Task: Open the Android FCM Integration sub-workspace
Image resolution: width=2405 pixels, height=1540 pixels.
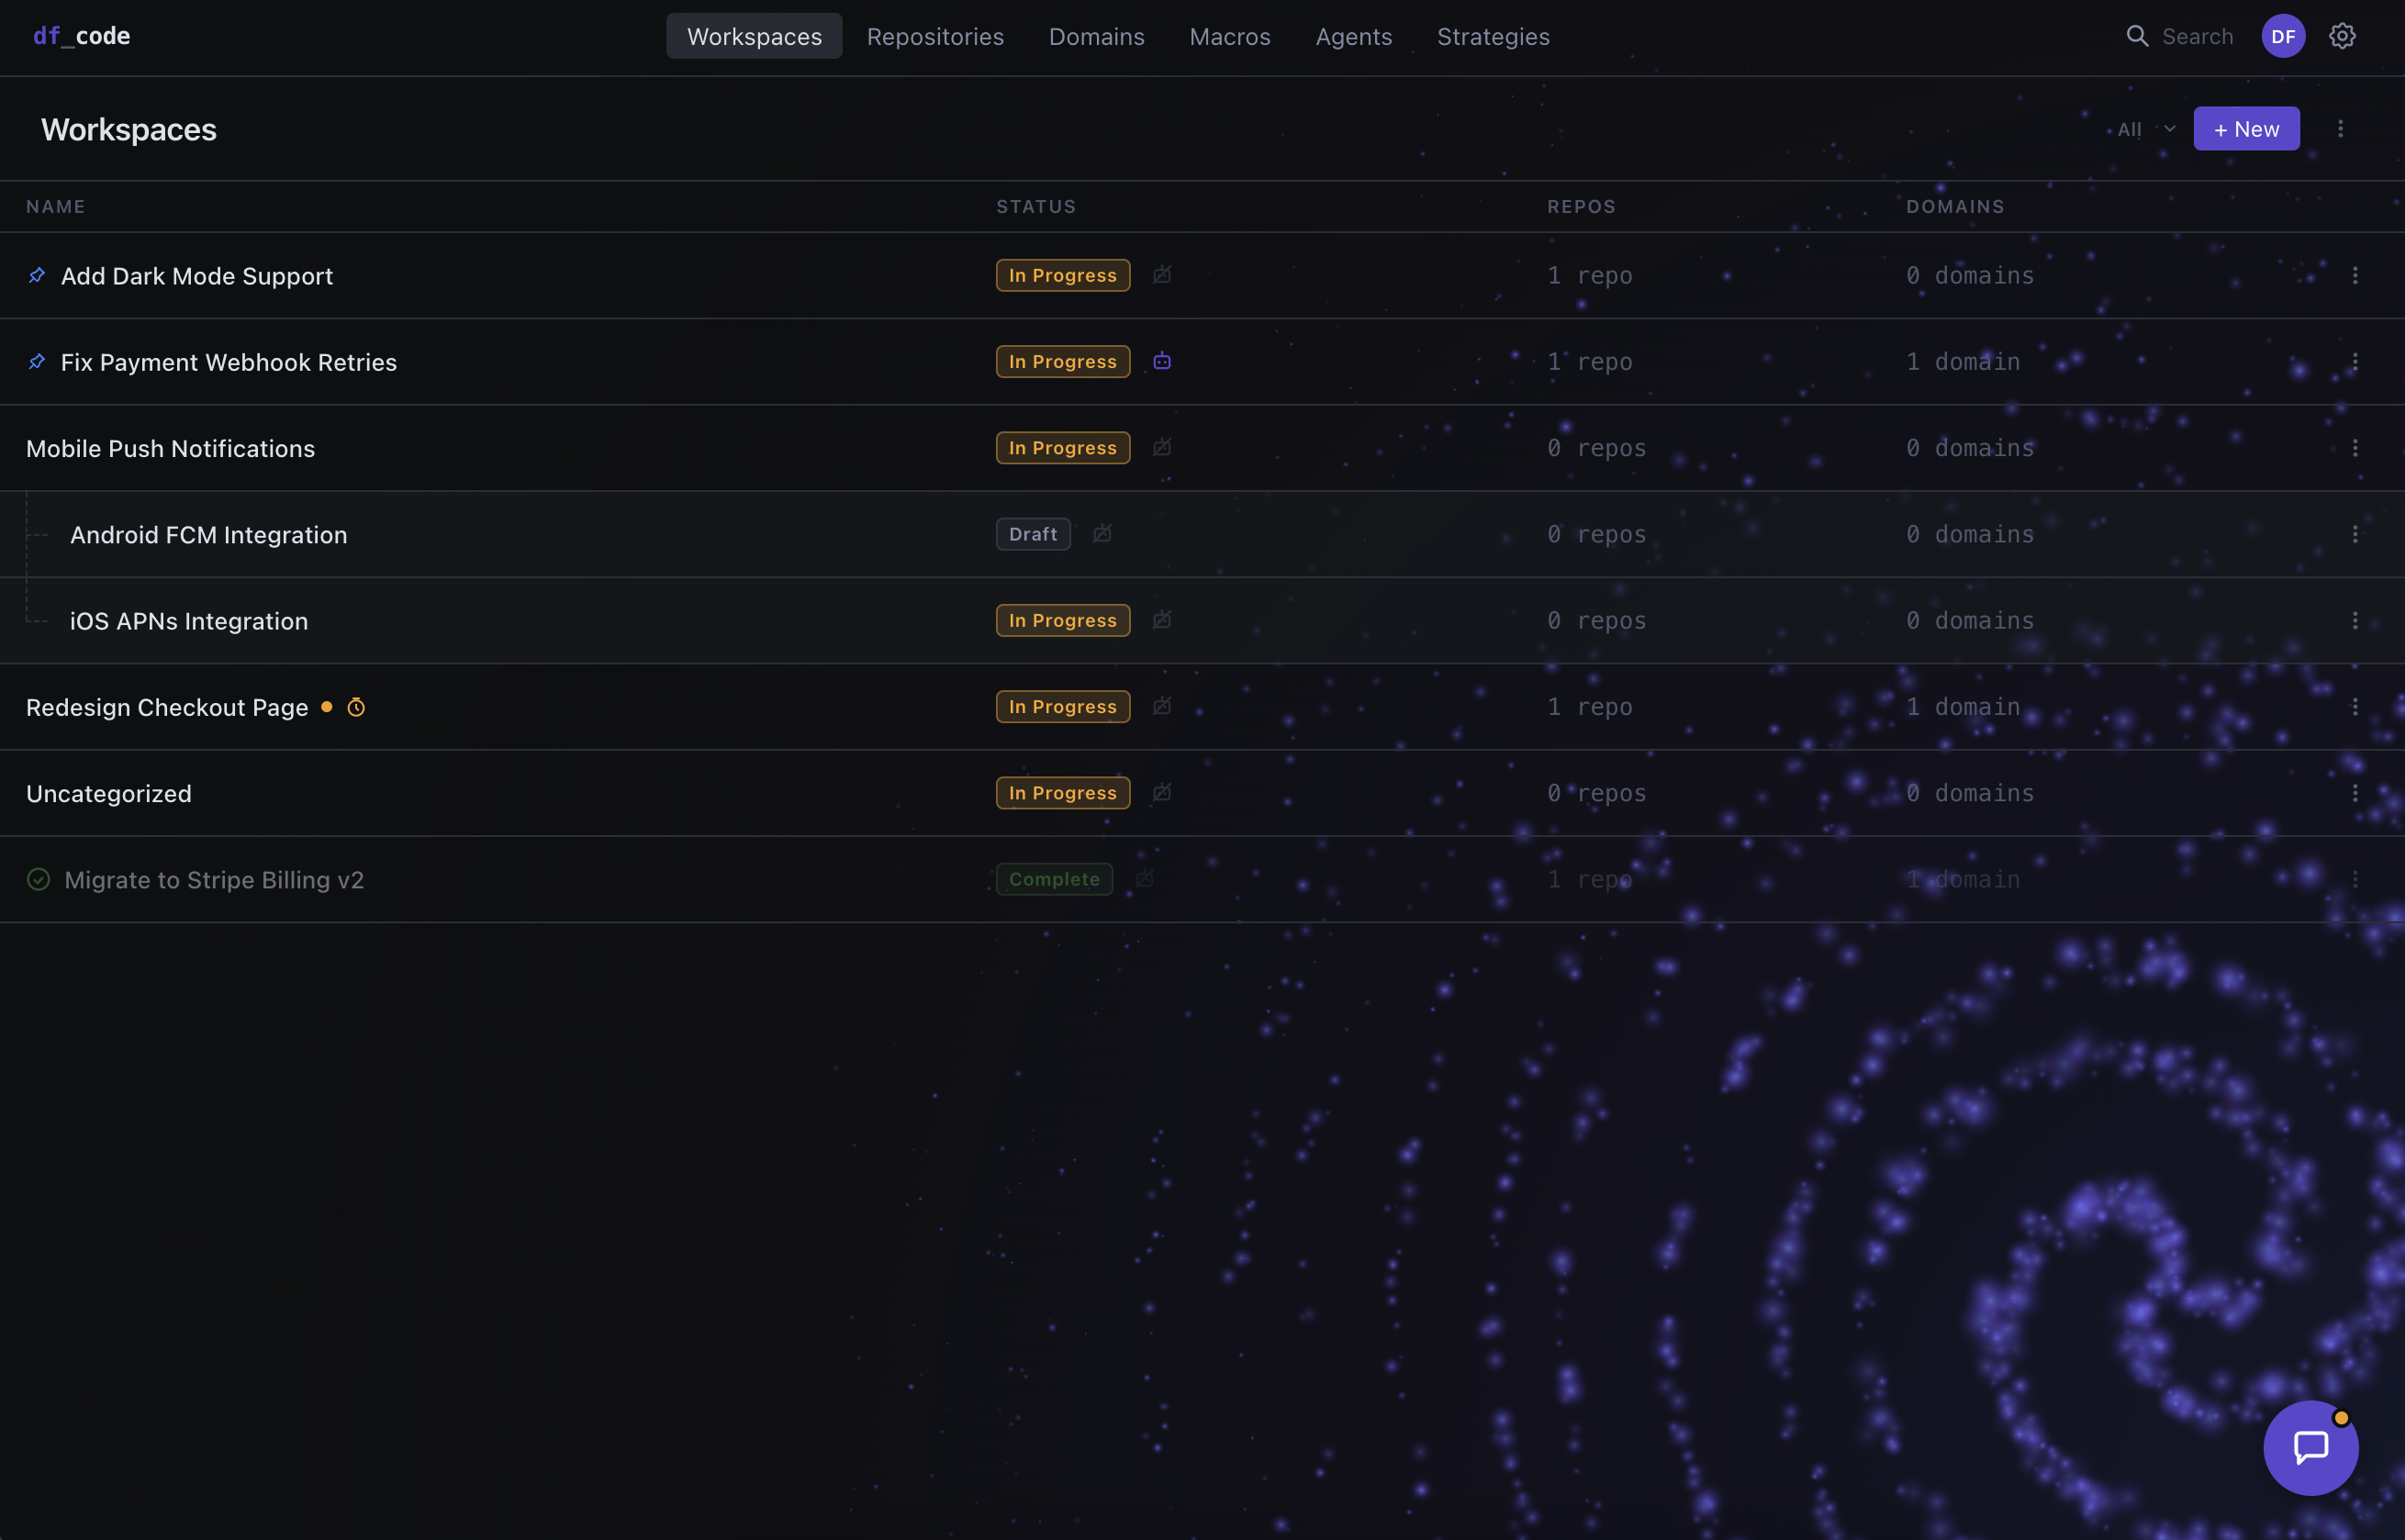Action: point(209,535)
